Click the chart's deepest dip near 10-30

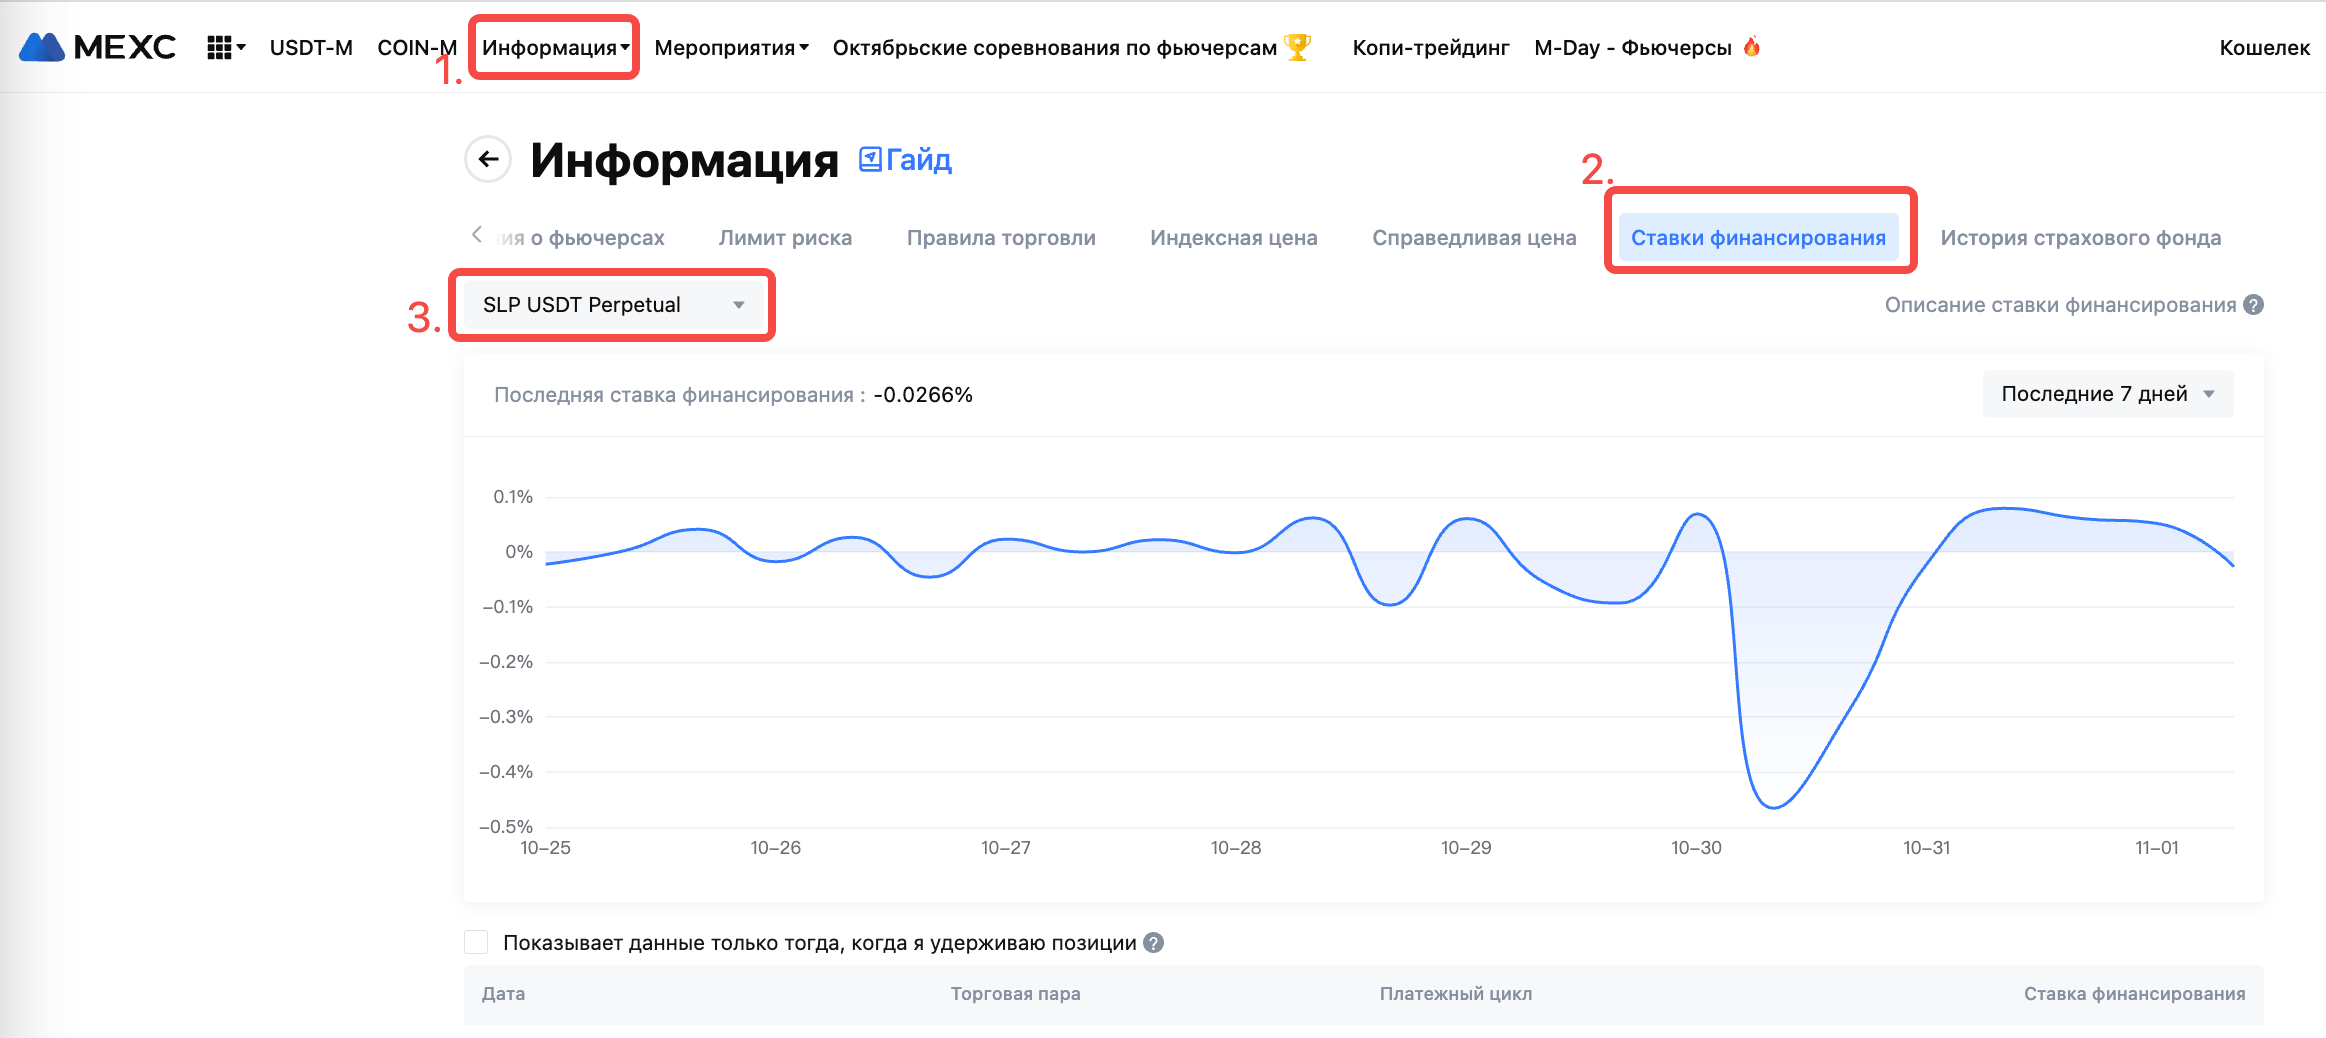(x=1773, y=806)
